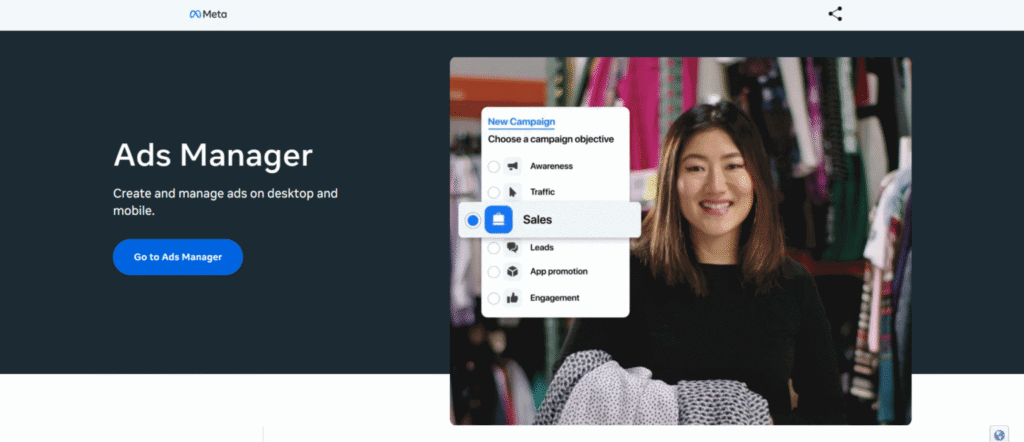
Task: Select the Engagement radio button
Action: point(494,298)
